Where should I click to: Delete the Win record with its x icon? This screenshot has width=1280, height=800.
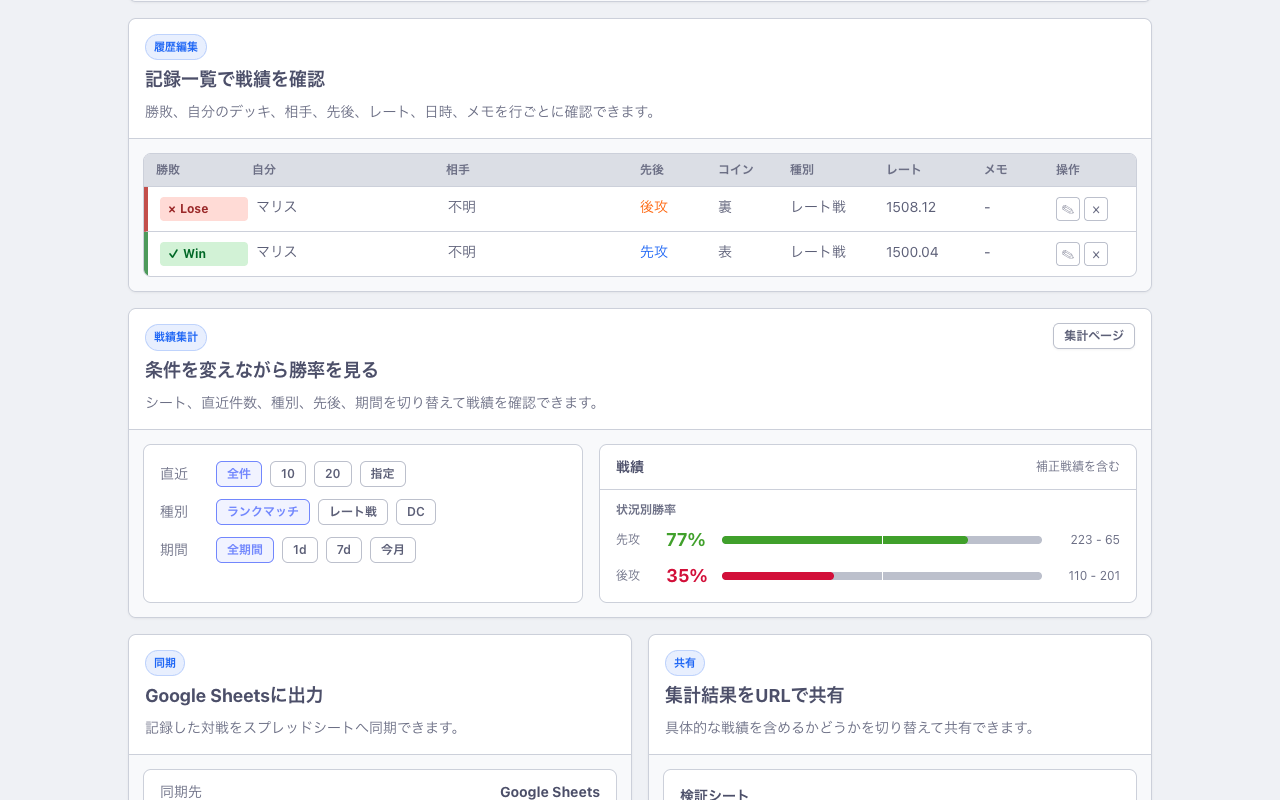click(x=1096, y=254)
